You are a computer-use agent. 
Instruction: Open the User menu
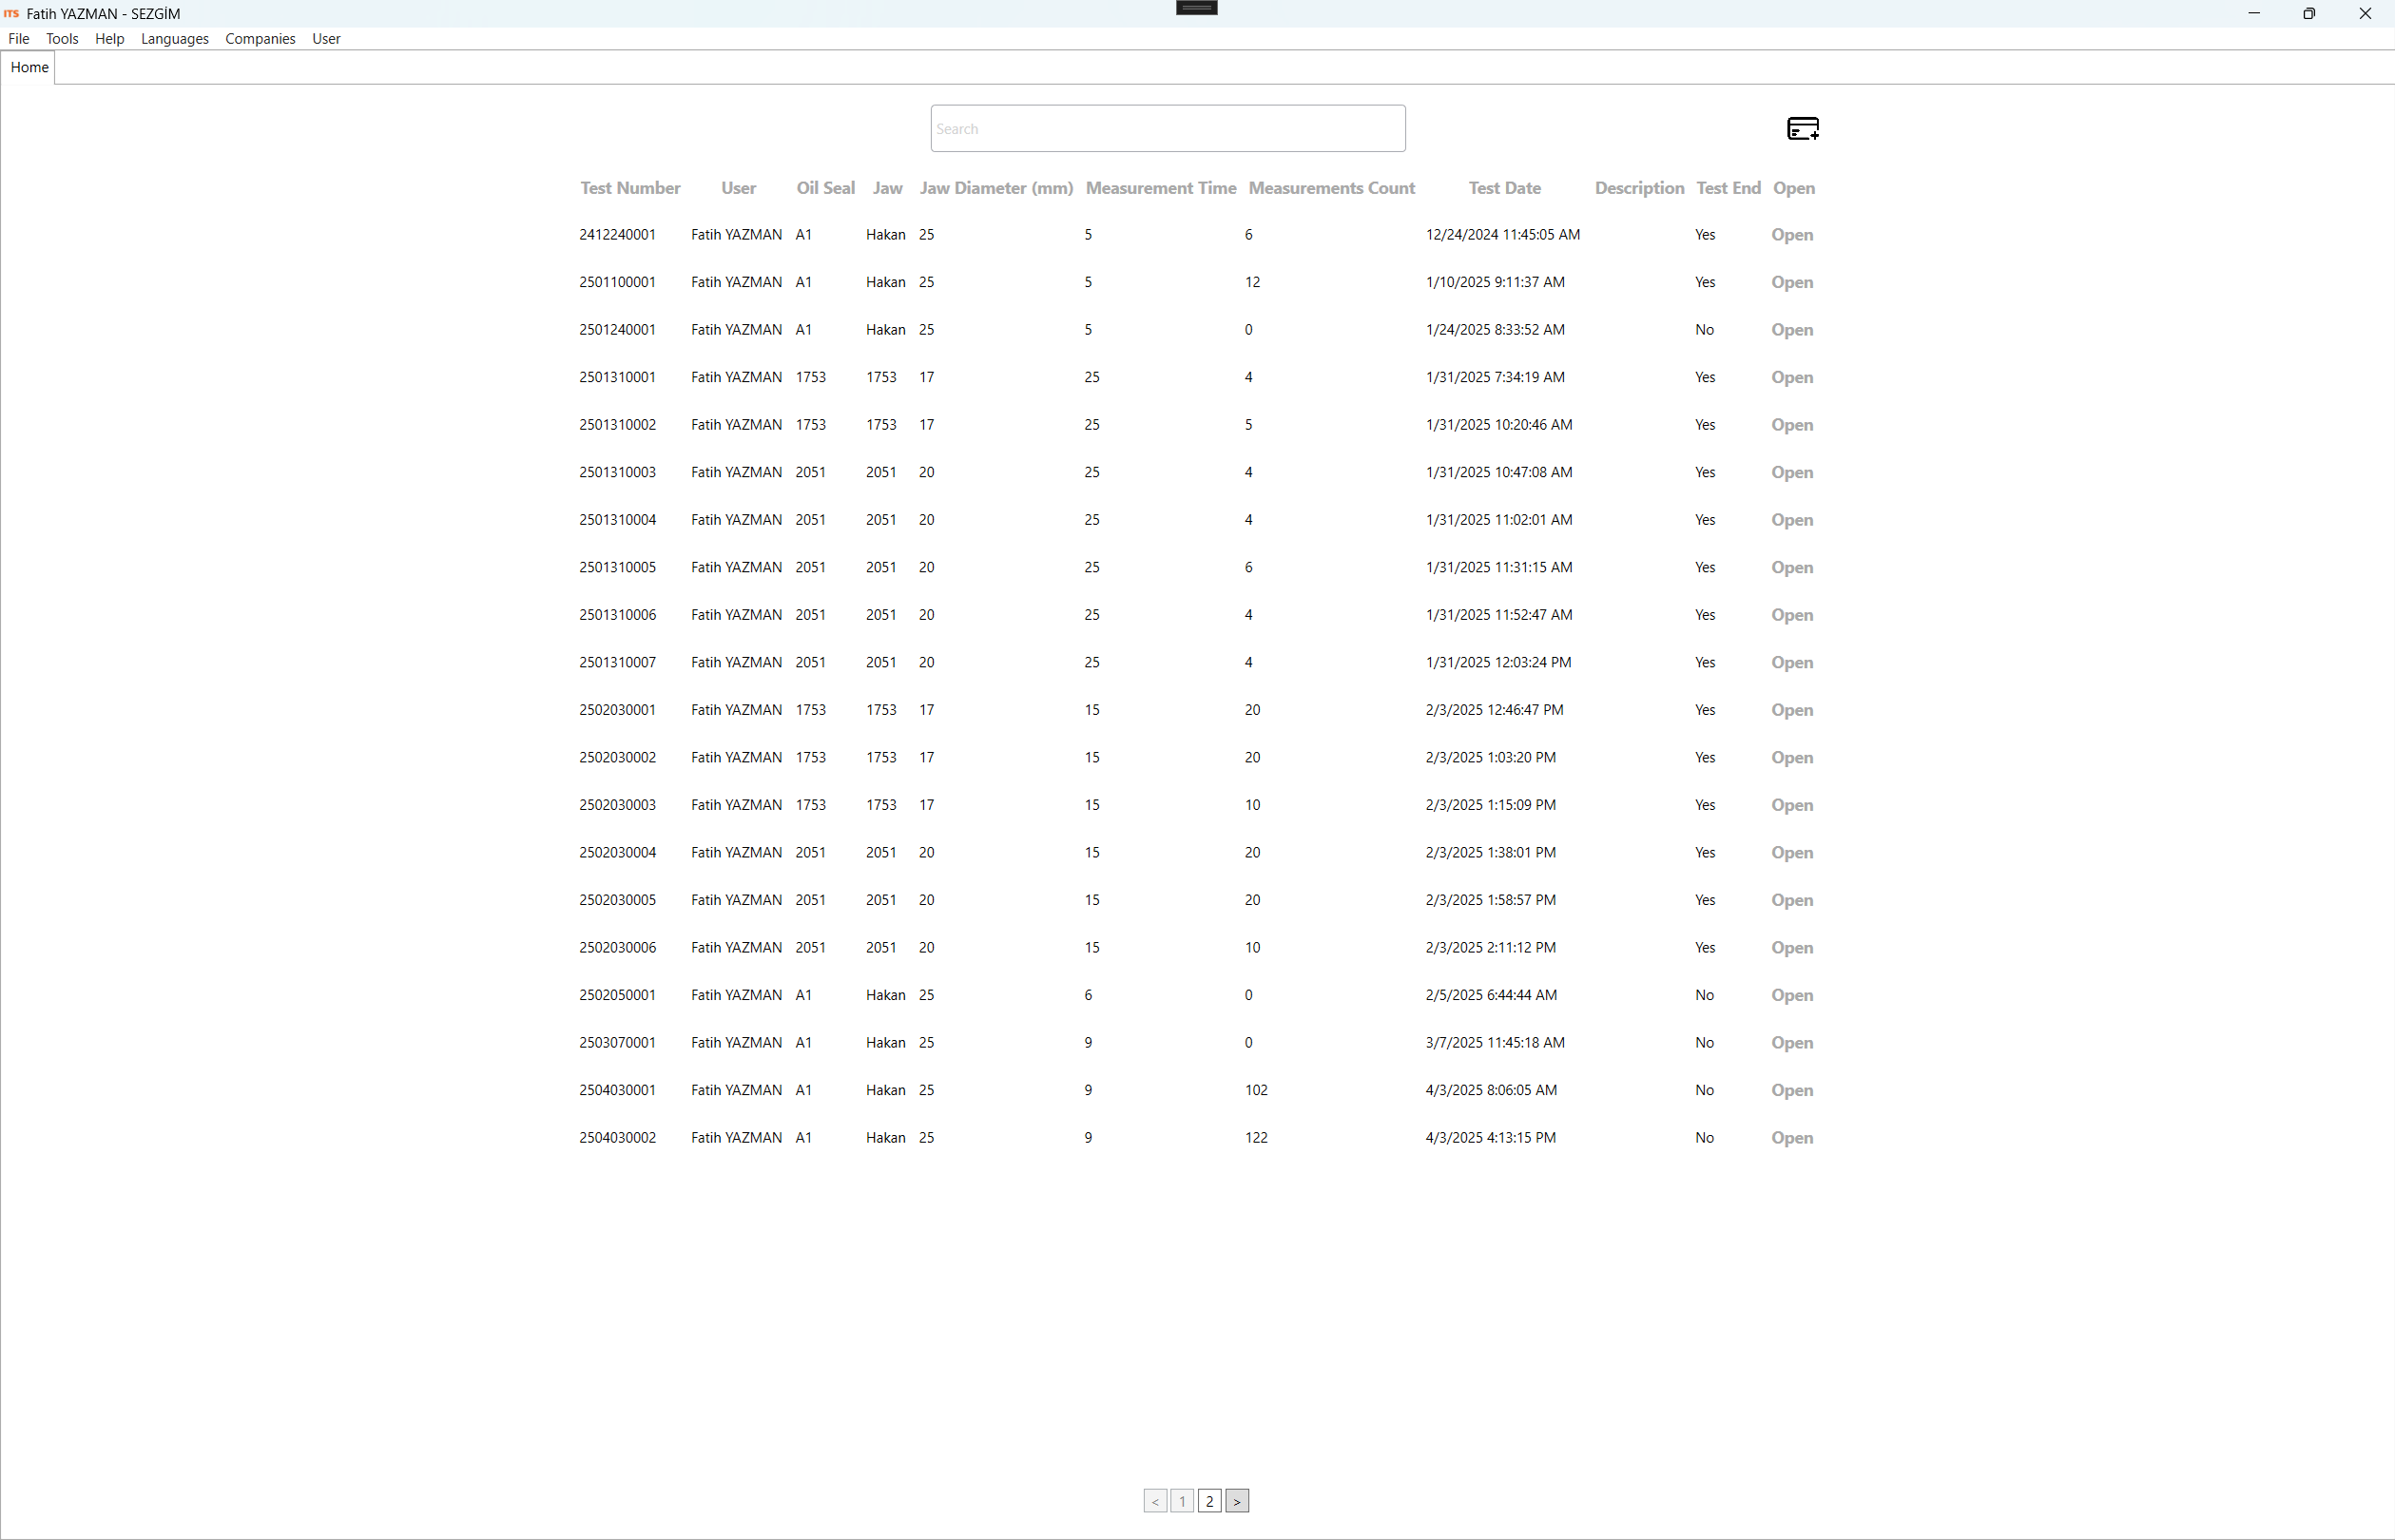click(x=326, y=39)
